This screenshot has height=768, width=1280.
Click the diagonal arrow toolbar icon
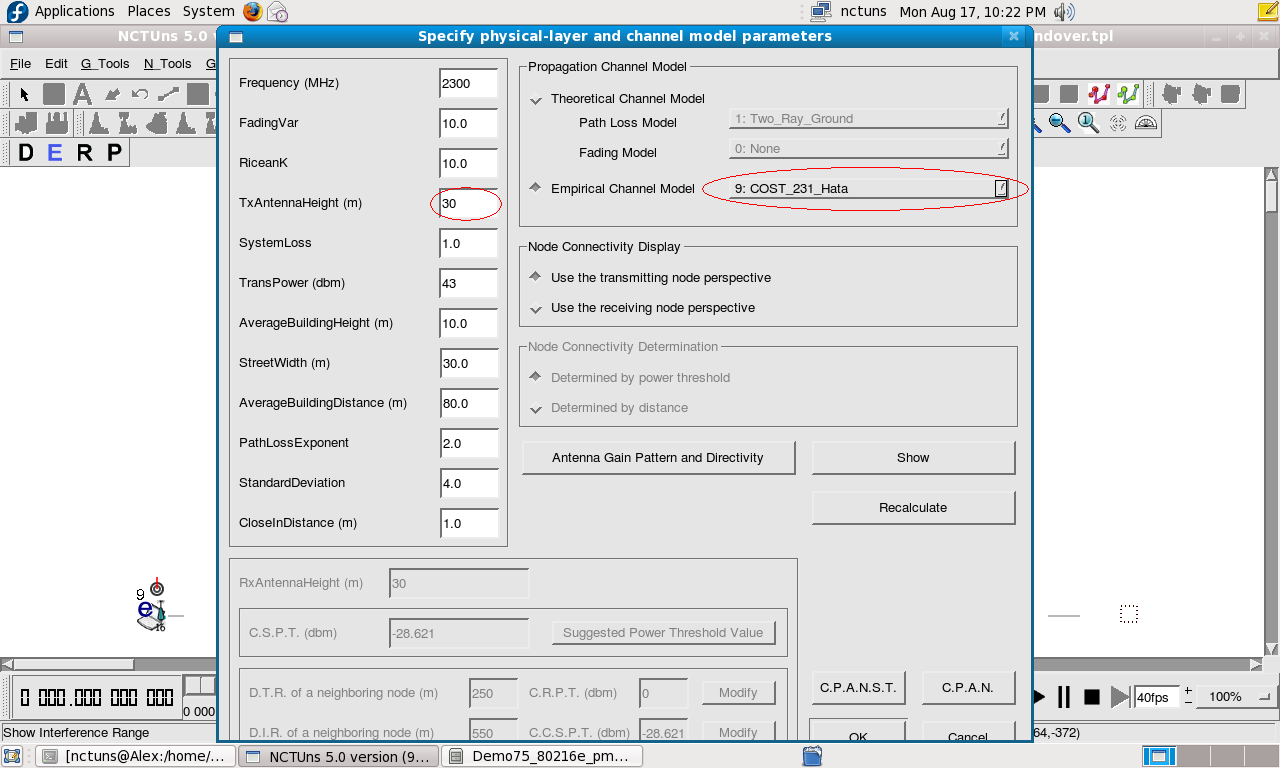click(x=112, y=95)
